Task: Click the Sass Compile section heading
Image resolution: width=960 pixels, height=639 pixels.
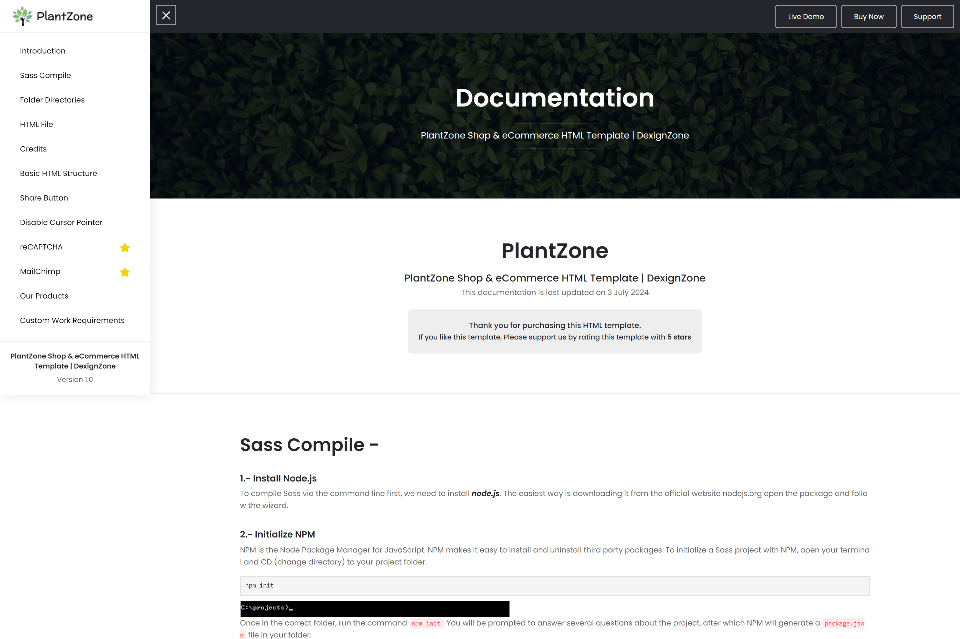Action: coord(309,444)
